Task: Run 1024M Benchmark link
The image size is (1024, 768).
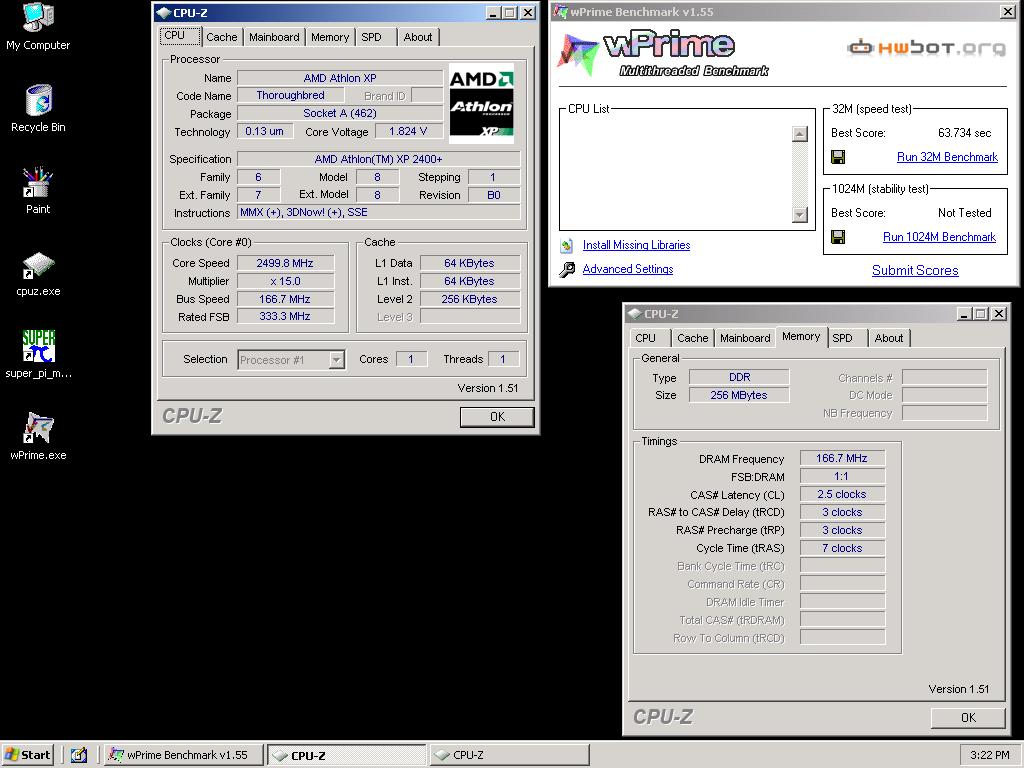Action: pos(939,237)
